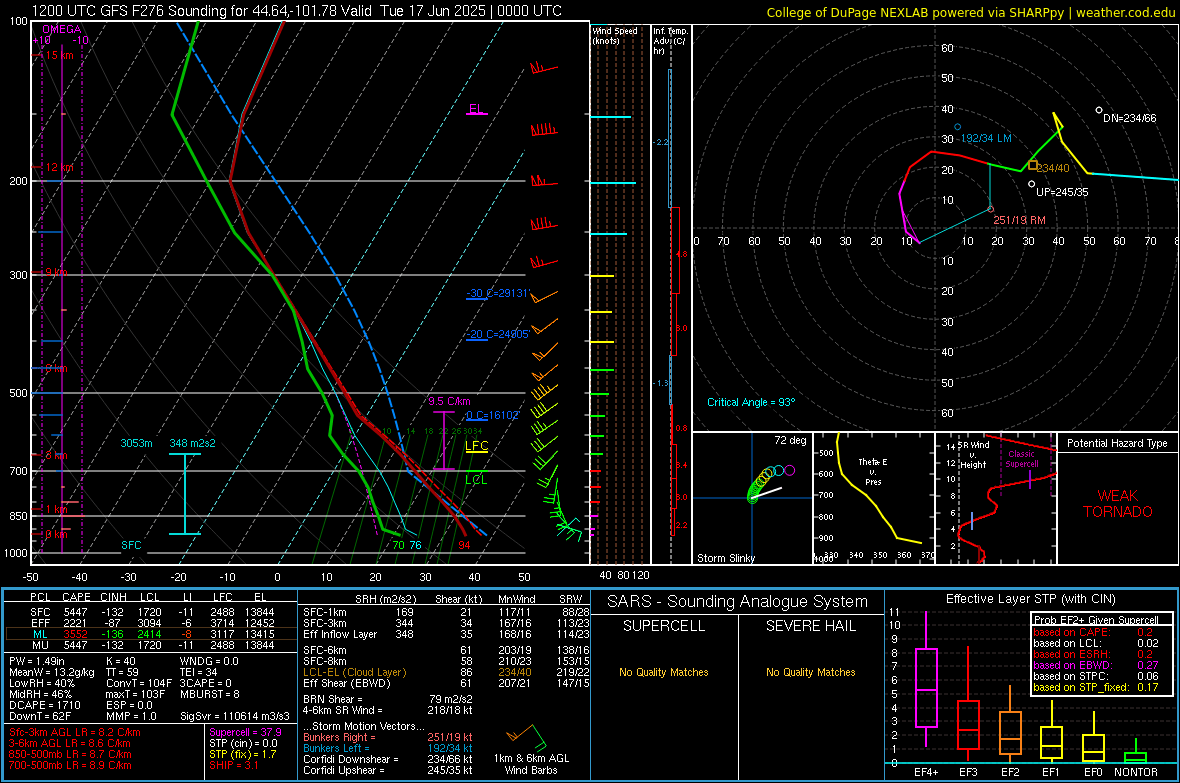Screen dimensions: 1180x783
Task: Click the green LCL marker label
Action: pyautogui.click(x=476, y=480)
